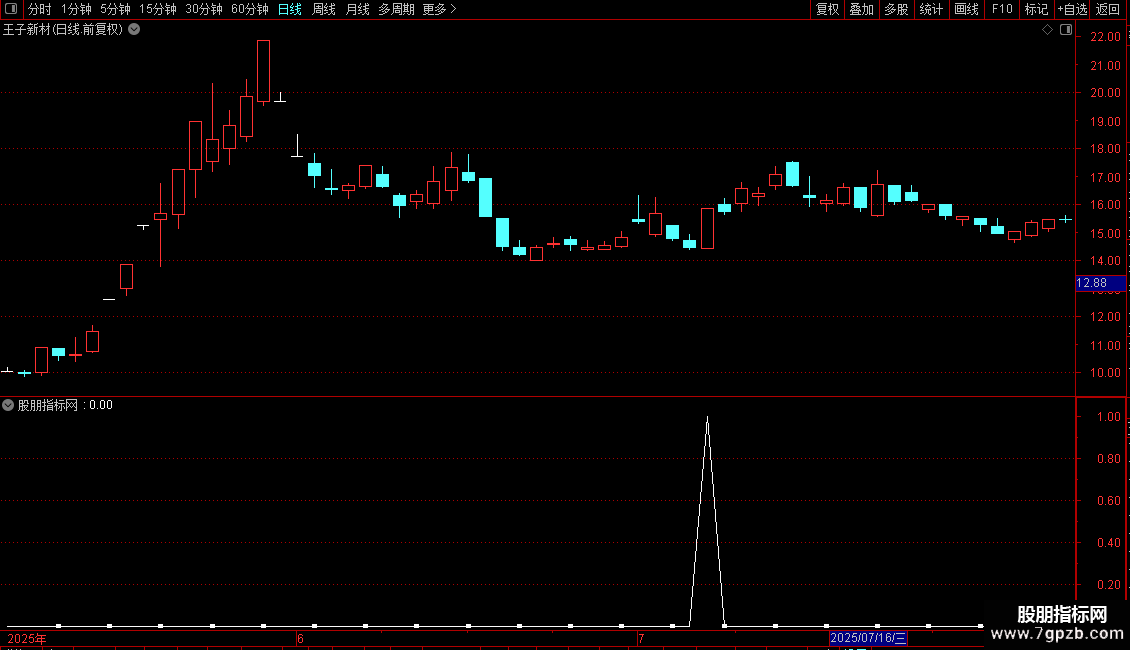Activate the 画线 drawing tools
This screenshot has height=650, width=1130.
tap(966, 9)
